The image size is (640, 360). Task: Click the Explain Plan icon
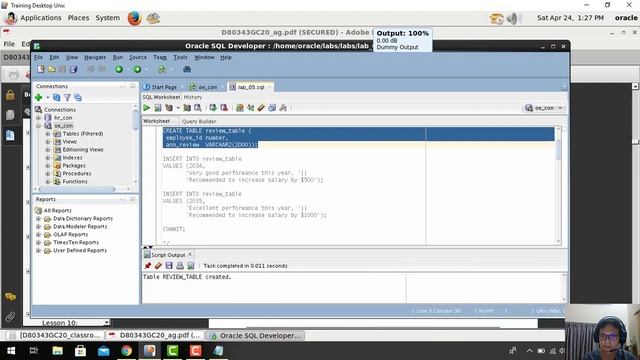[169, 108]
